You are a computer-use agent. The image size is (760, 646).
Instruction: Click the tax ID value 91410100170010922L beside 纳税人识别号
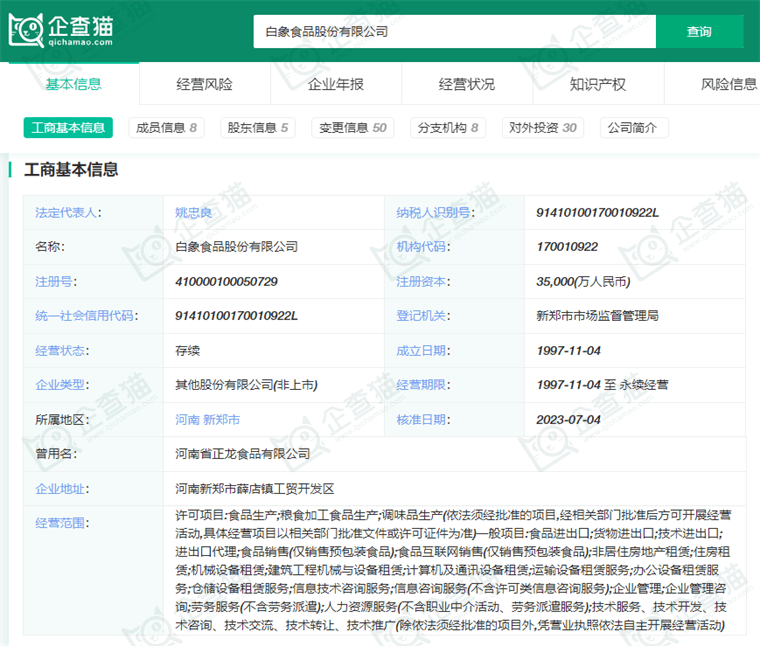597,212
